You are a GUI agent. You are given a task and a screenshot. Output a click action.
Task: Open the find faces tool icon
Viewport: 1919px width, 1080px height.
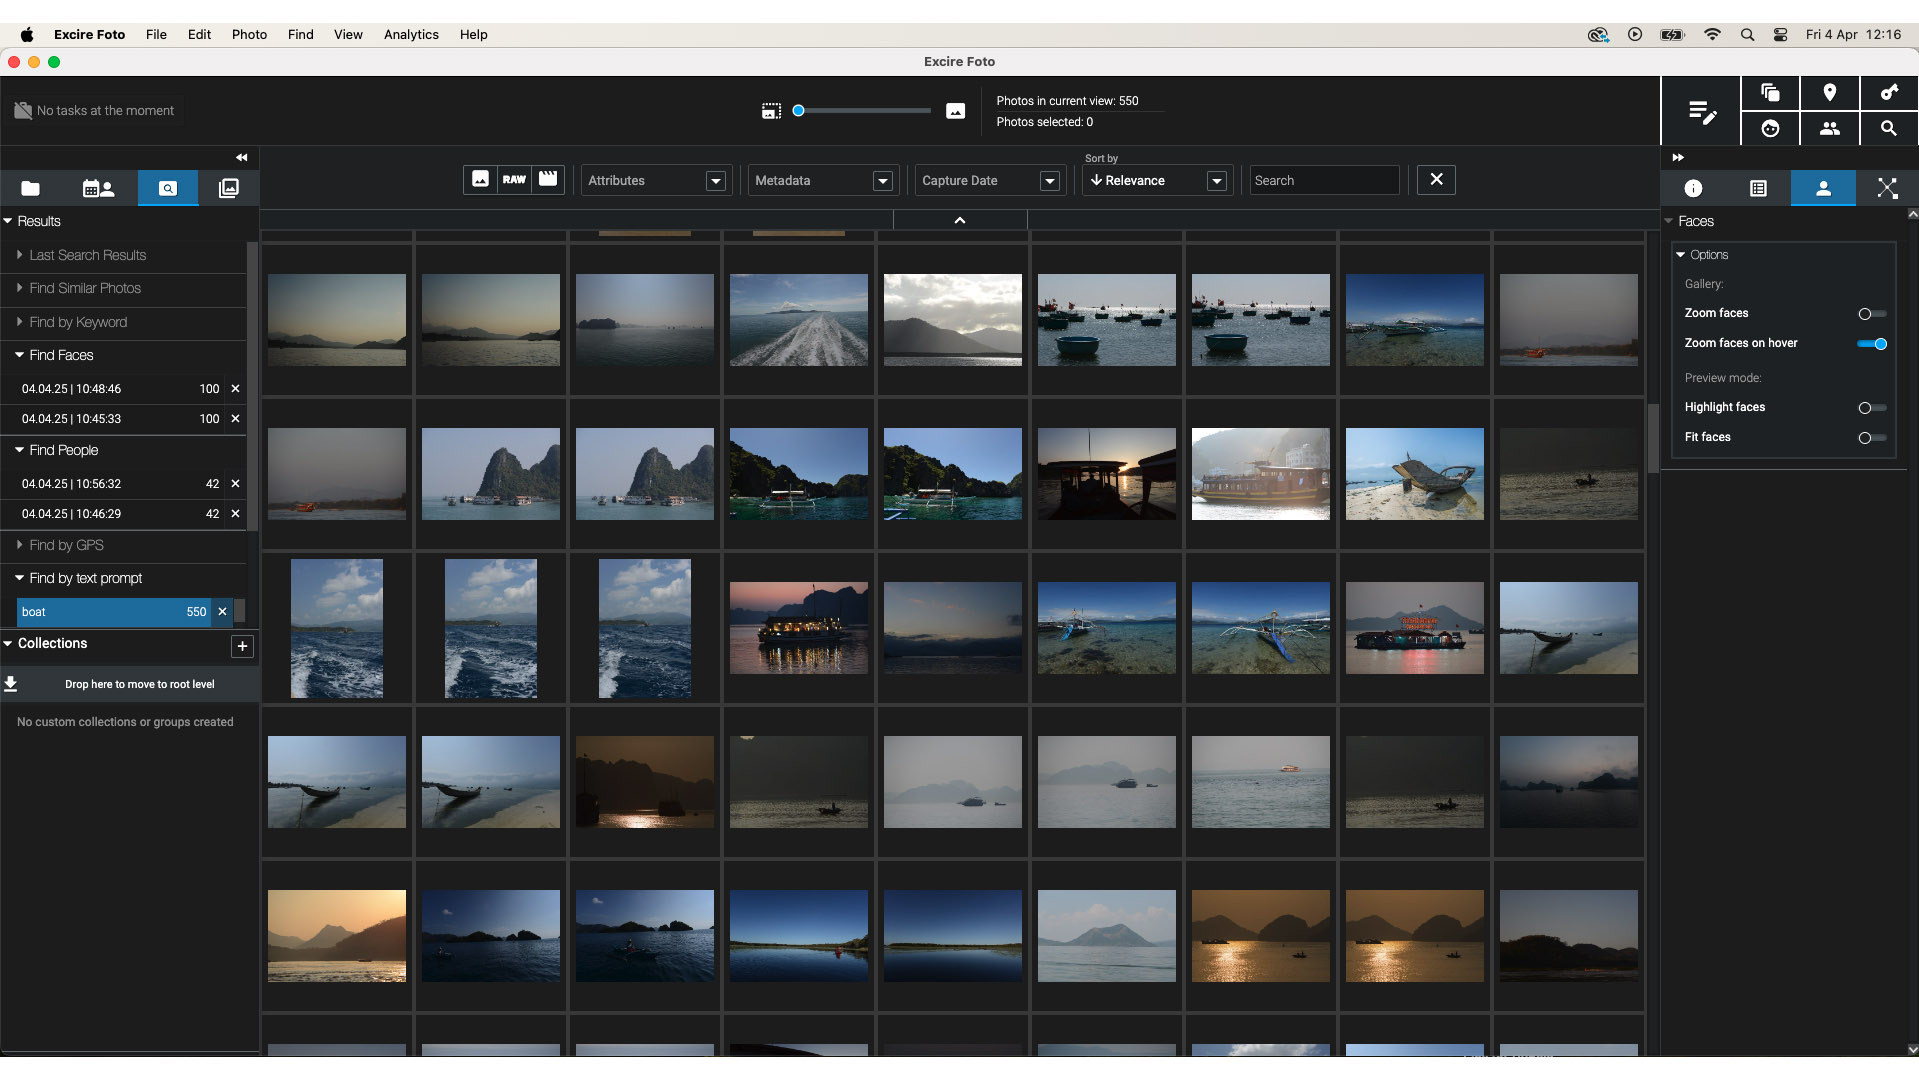pos(1770,128)
